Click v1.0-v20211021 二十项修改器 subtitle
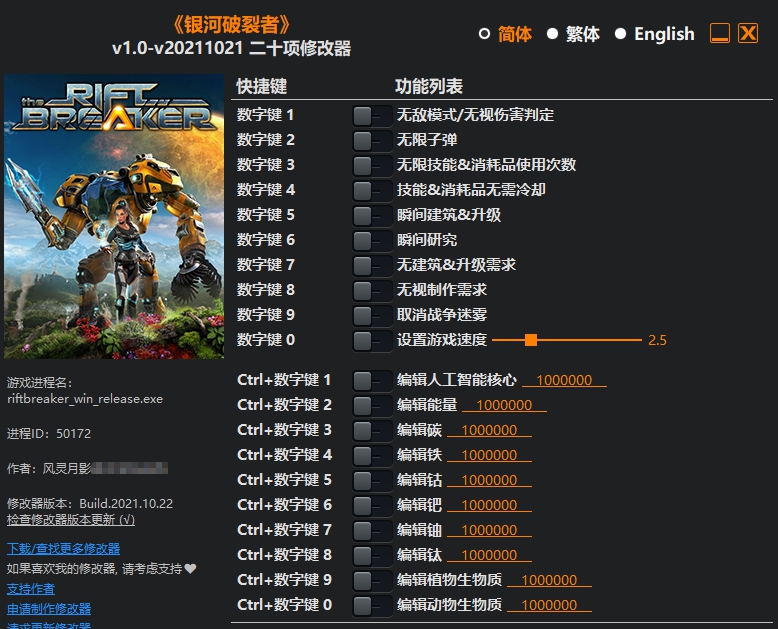The height and width of the screenshot is (629, 778). coord(232,48)
